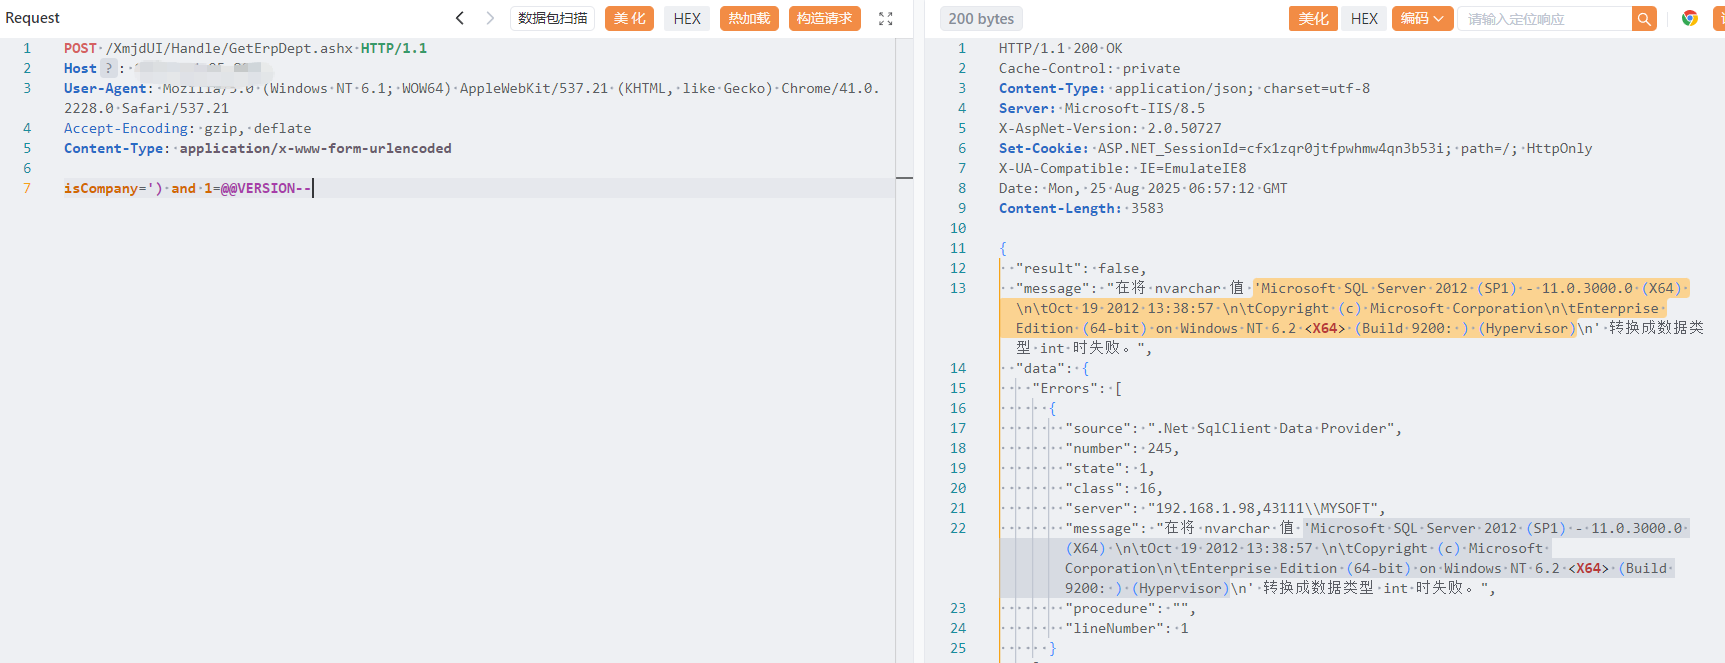
Task: Click the orange search magnifier button
Action: click(1644, 19)
